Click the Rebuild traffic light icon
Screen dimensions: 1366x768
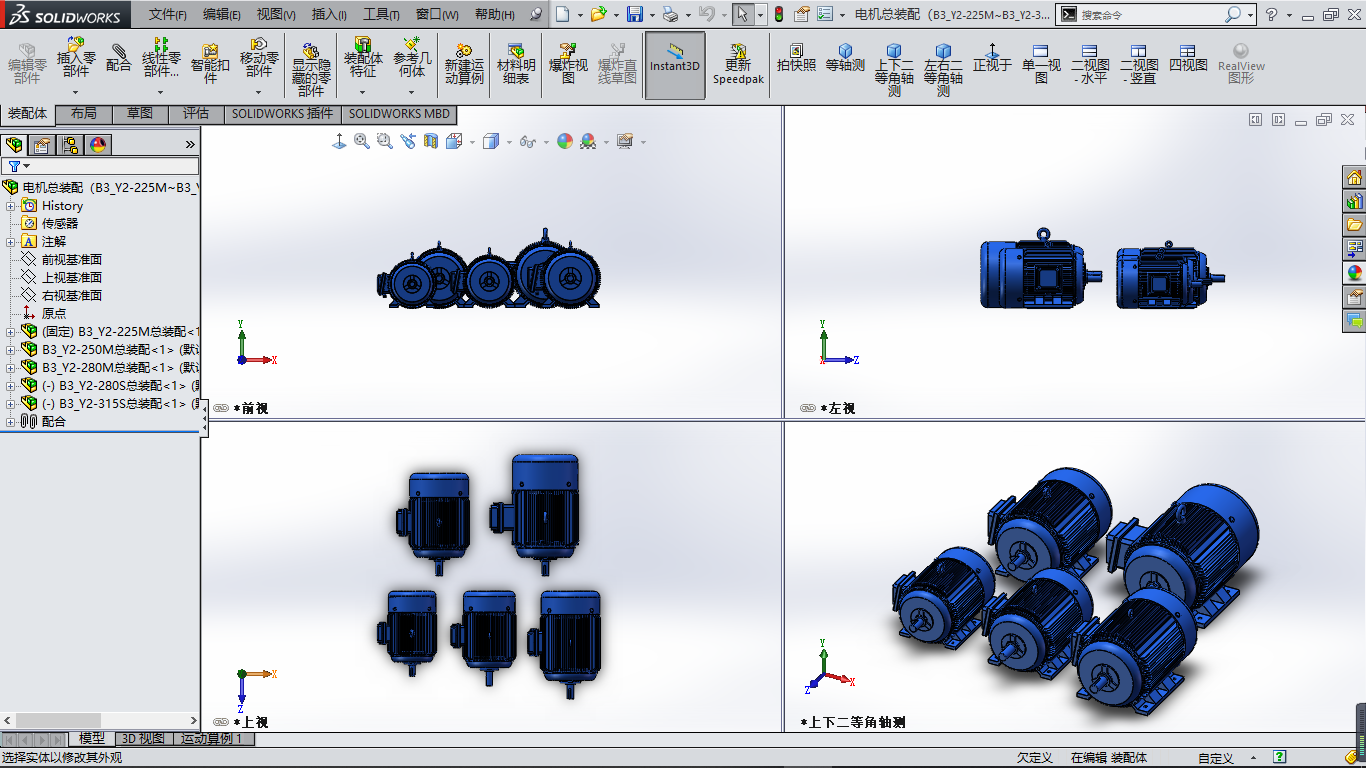(x=779, y=14)
